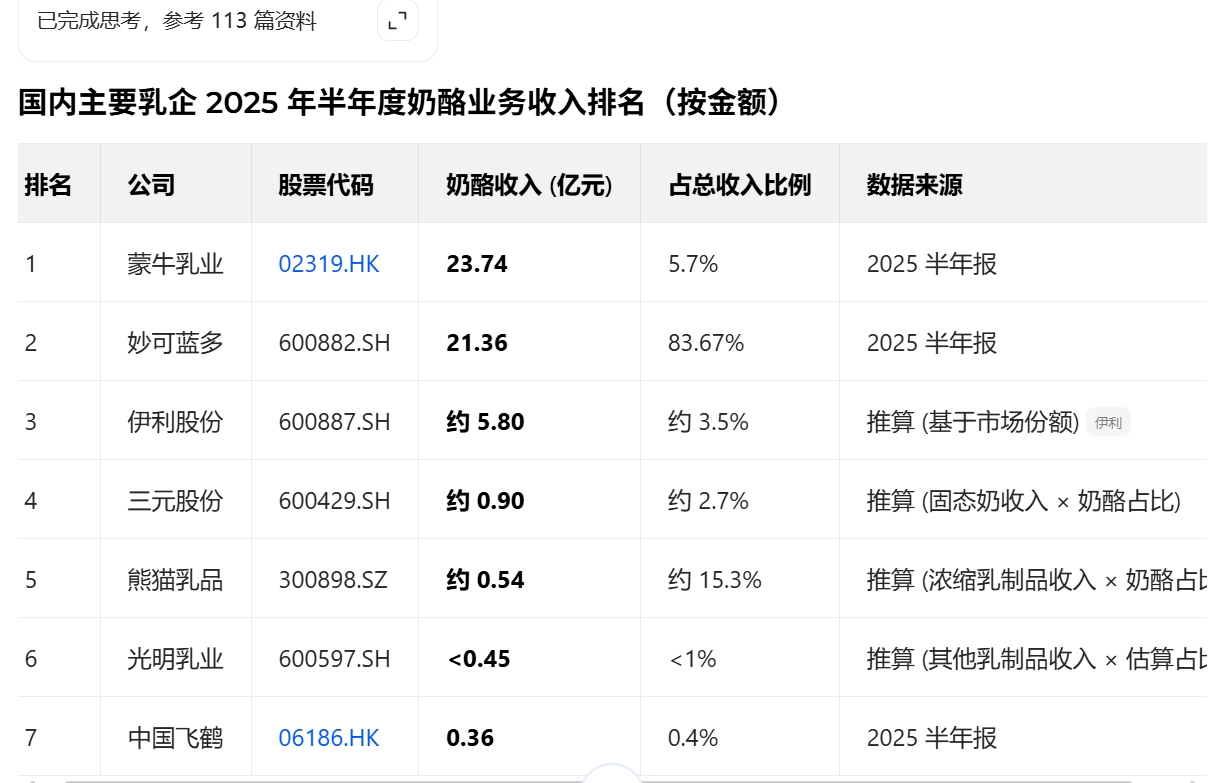
Task: Select the 妙可蓝多 company cell
Action: (x=176, y=343)
